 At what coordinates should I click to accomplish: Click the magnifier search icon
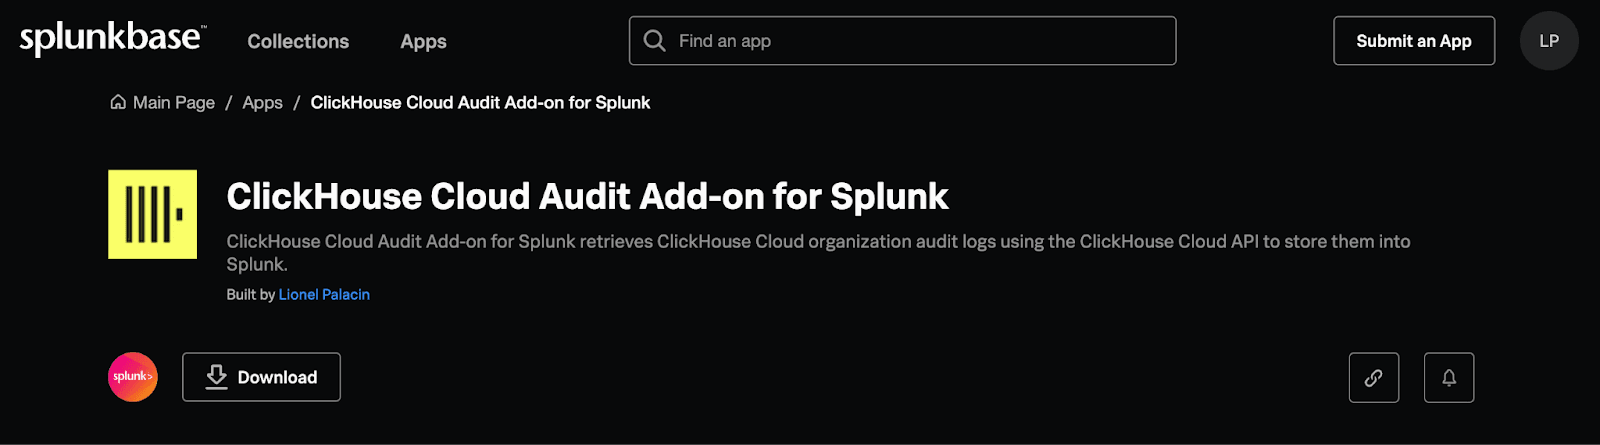point(654,41)
